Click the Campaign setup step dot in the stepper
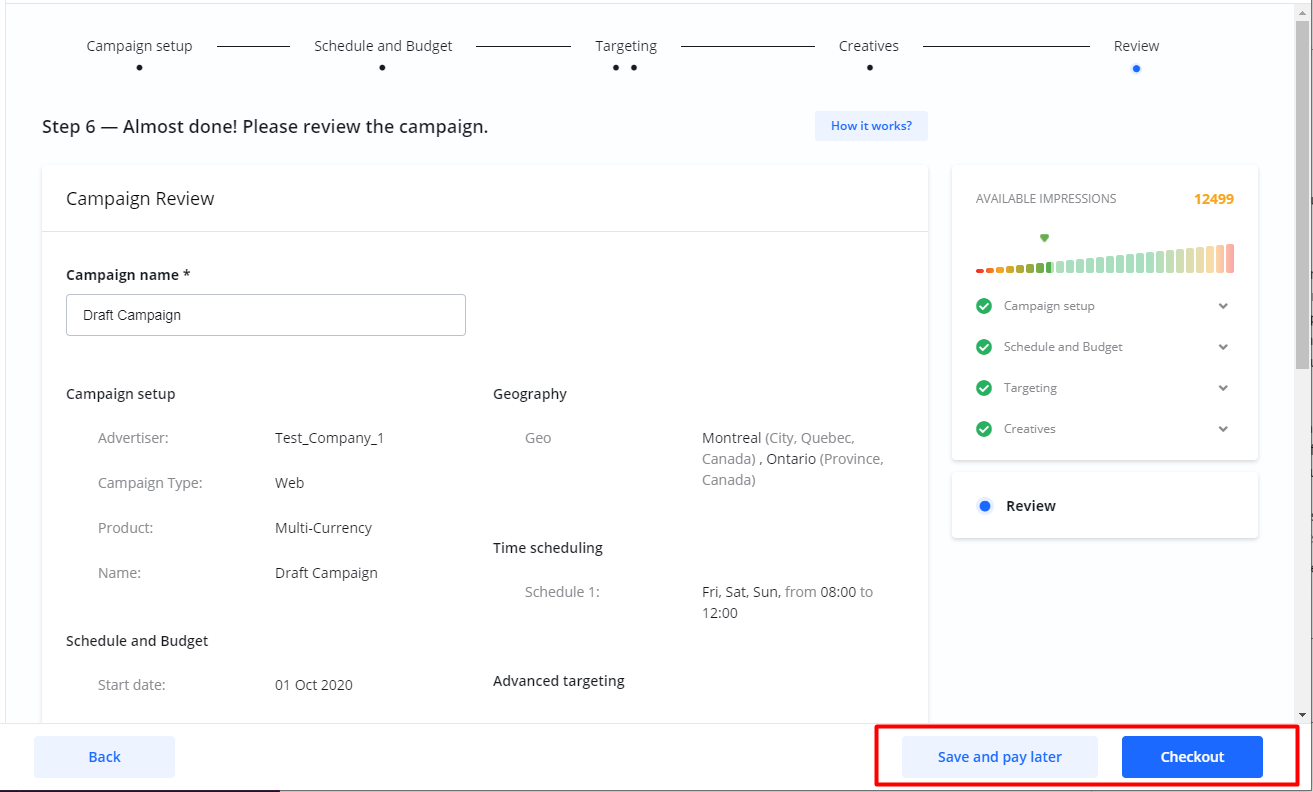Viewport: 1313px width, 792px height. click(139, 68)
